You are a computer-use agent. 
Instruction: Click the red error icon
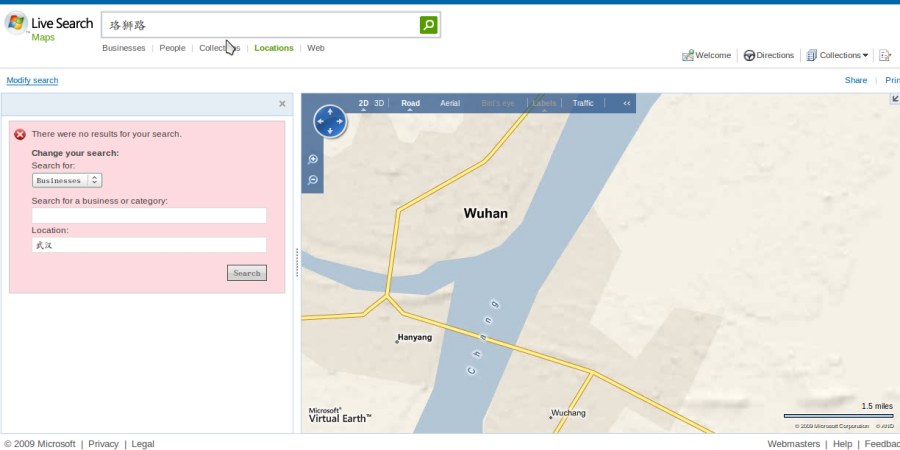coord(20,134)
